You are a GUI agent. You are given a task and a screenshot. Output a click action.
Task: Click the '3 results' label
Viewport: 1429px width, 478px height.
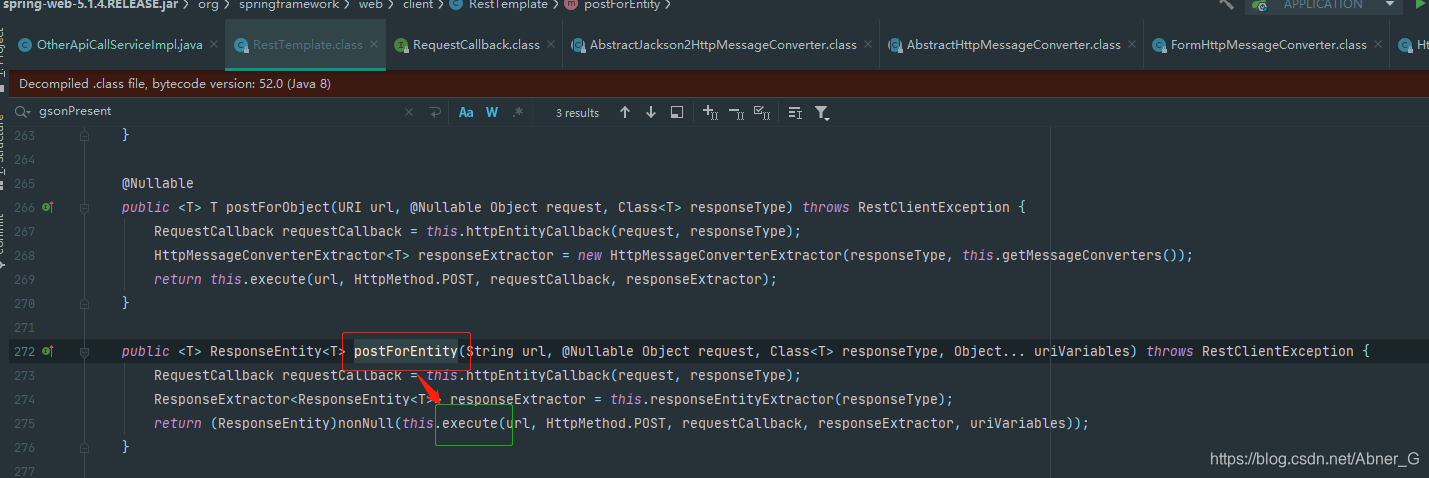point(577,113)
